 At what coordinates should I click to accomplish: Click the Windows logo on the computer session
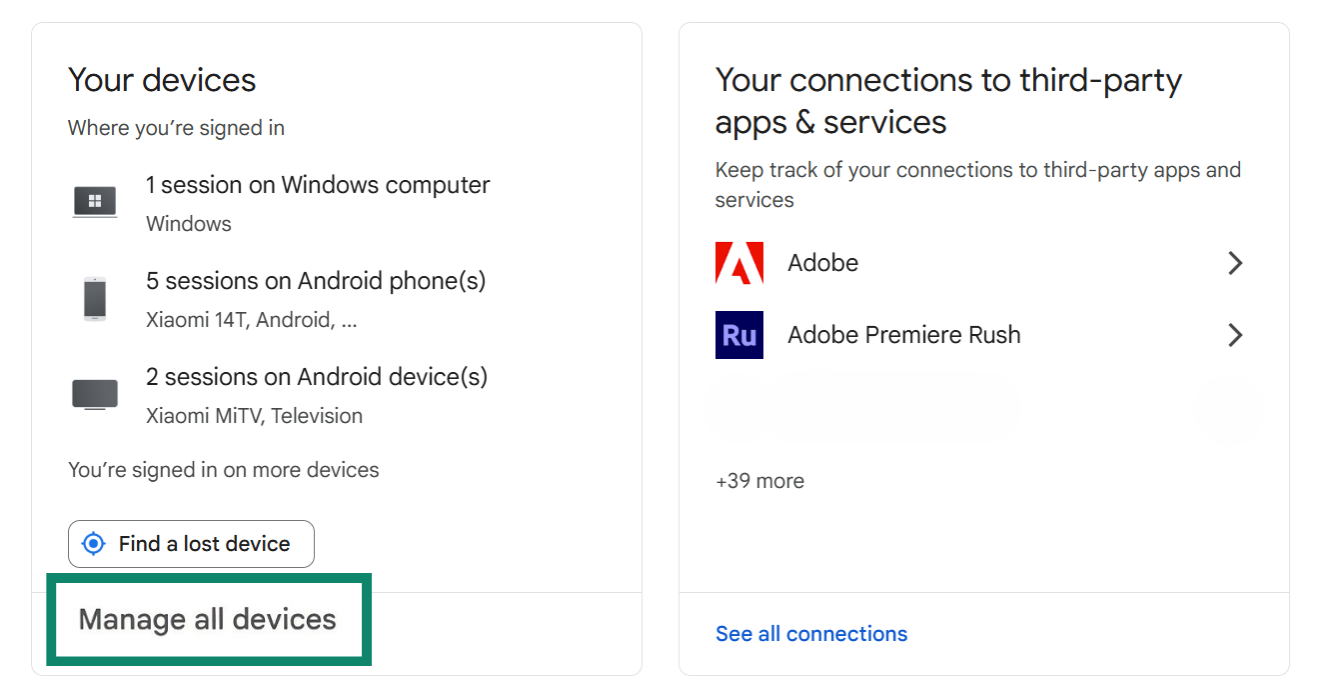click(94, 200)
